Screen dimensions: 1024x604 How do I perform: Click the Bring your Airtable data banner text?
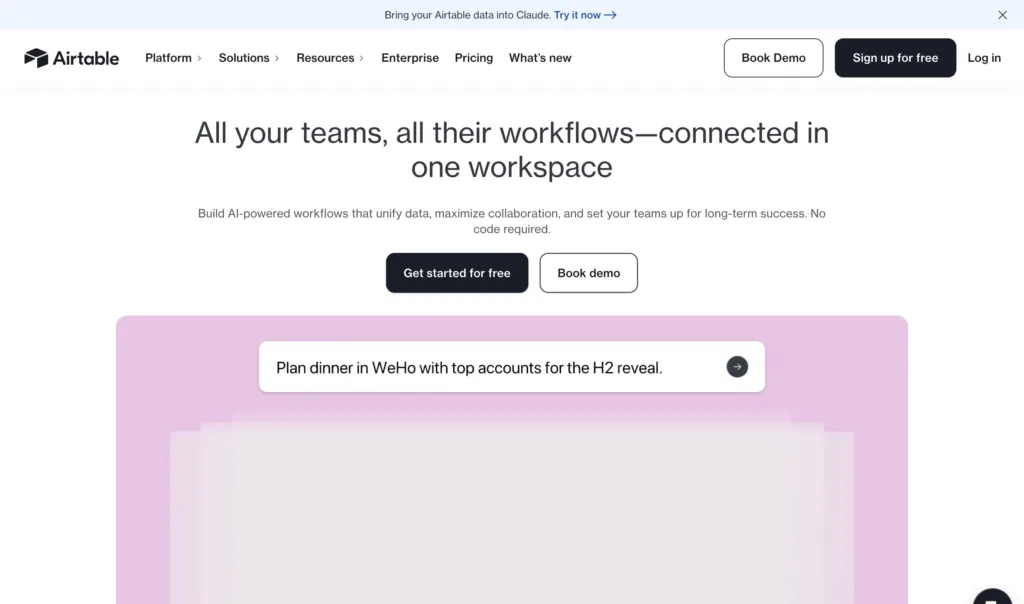(468, 15)
